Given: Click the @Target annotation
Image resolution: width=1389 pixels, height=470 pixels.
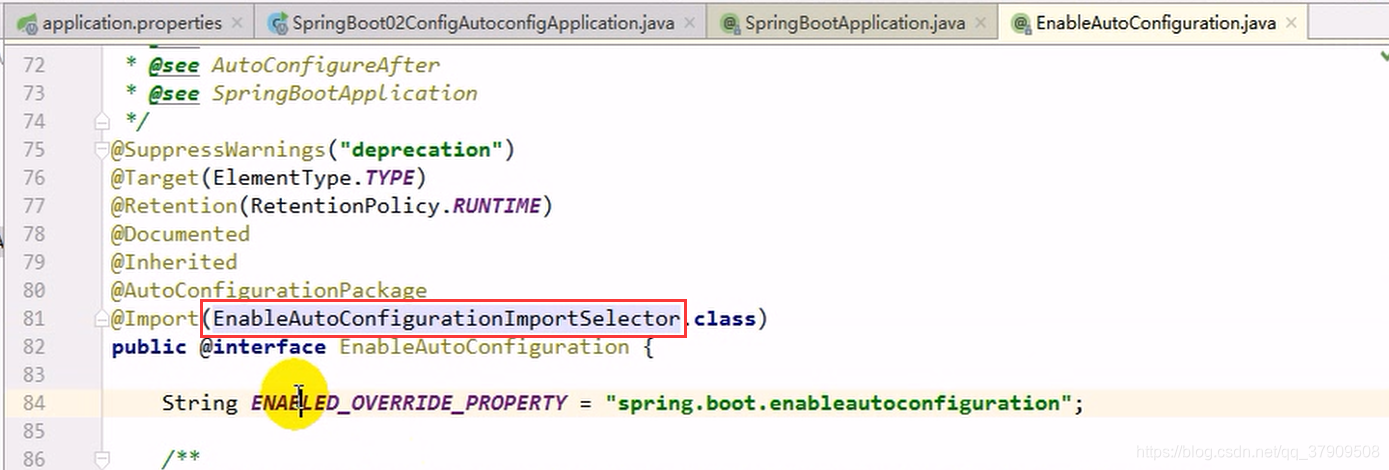Looking at the screenshot, I should (x=155, y=178).
